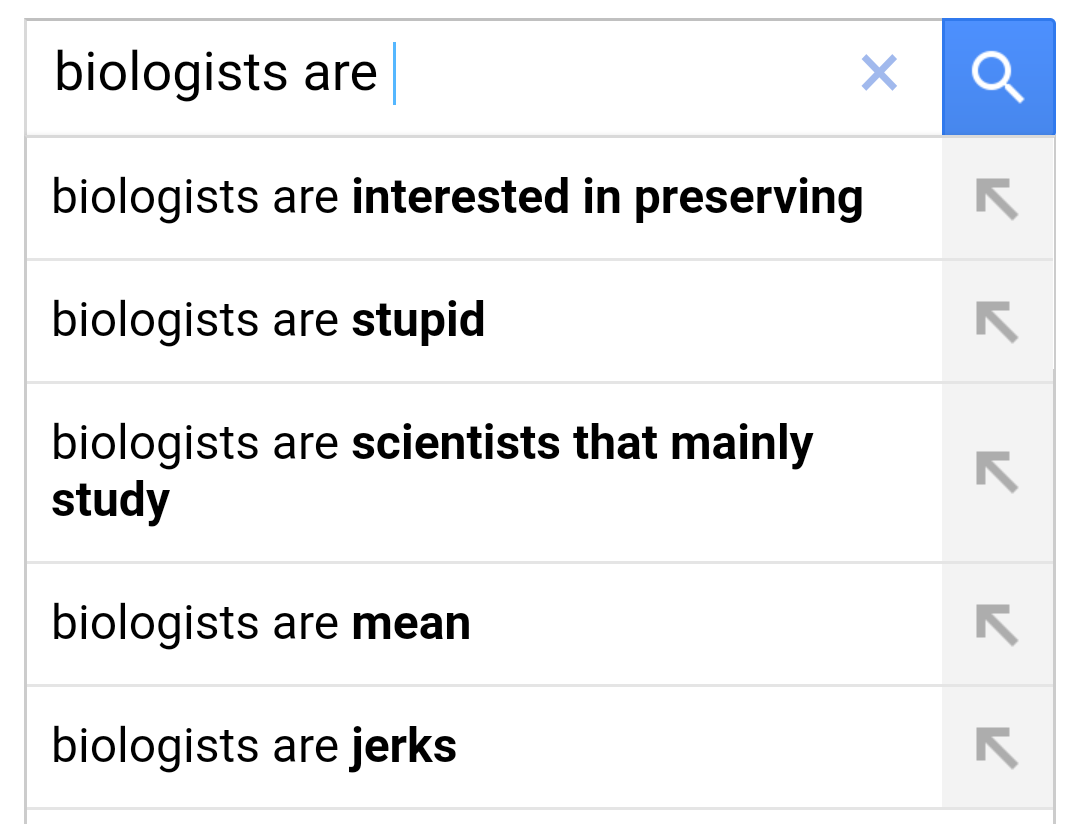Click the fill-in arrow next to 'biologists are stupid'
This screenshot has height=824, width=1080.
coord(997,322)
